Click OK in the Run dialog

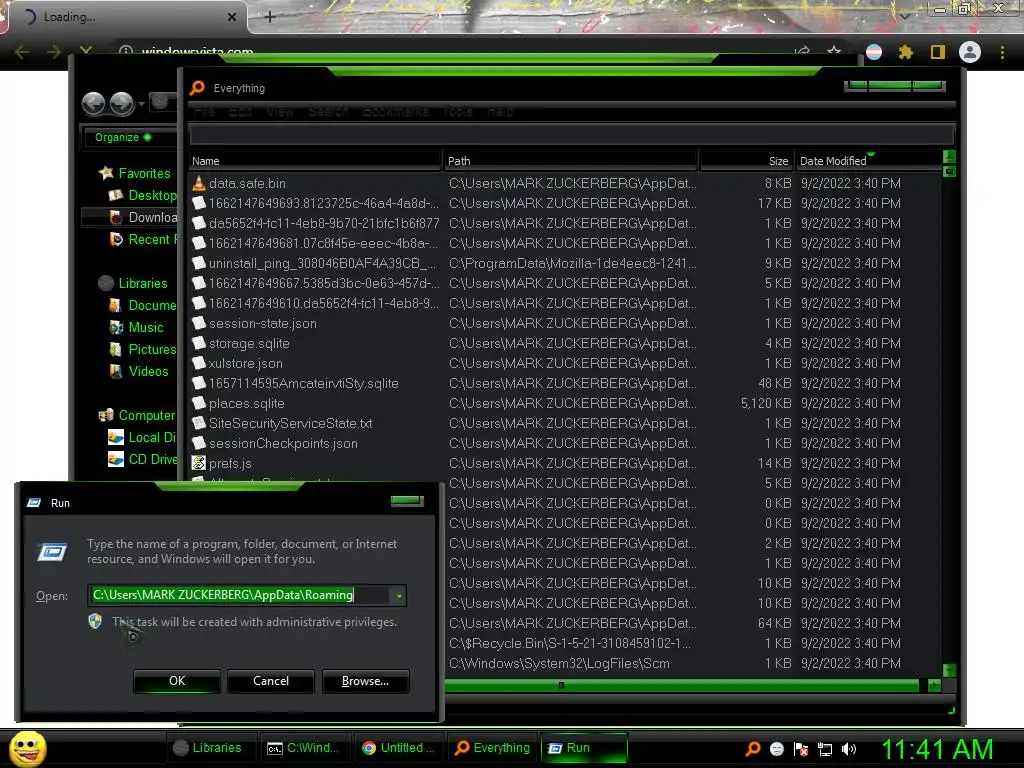tap(177, 681)
